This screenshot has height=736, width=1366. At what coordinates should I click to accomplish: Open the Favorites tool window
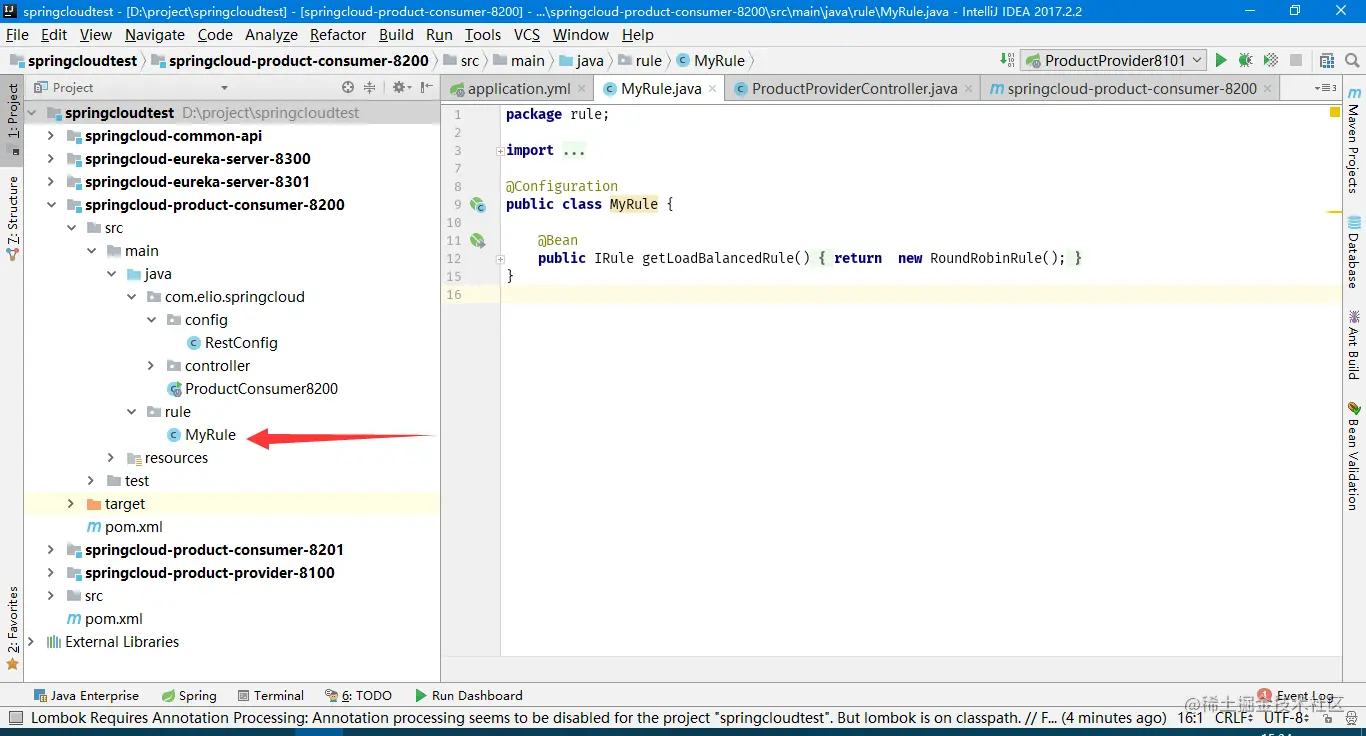point(12,628)
